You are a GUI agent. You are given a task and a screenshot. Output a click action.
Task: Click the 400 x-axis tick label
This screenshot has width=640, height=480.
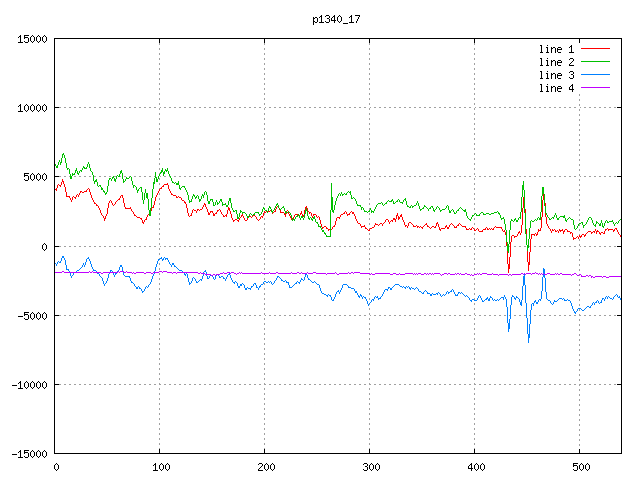click(474, 467)
